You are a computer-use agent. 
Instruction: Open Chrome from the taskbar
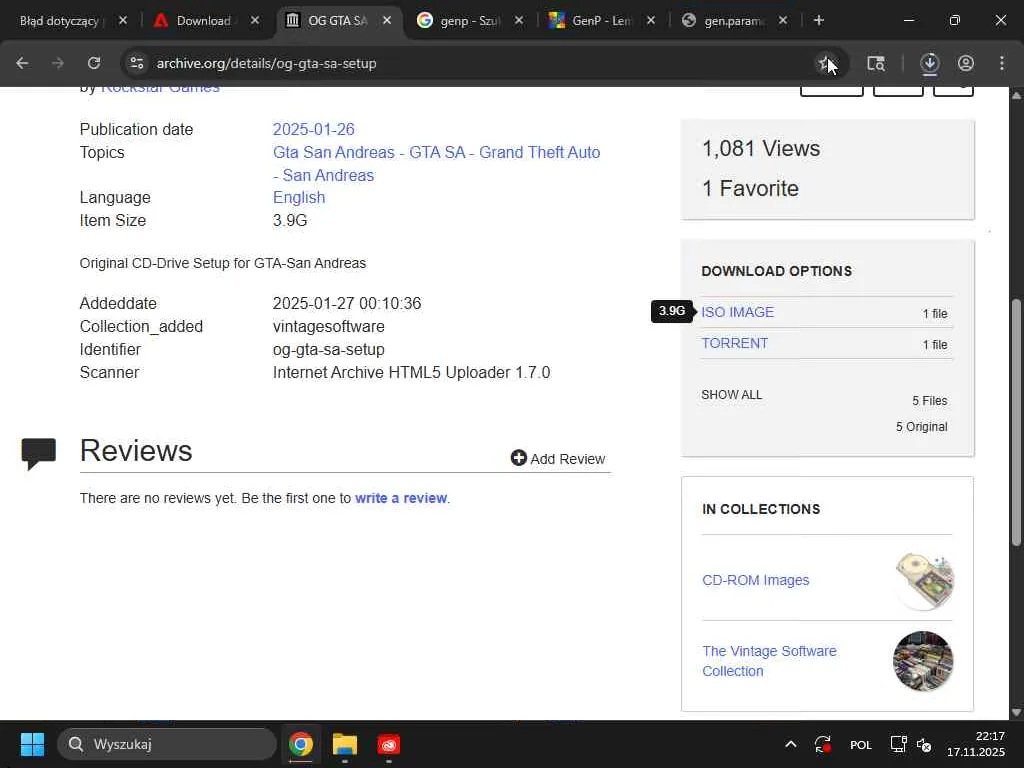300,744
